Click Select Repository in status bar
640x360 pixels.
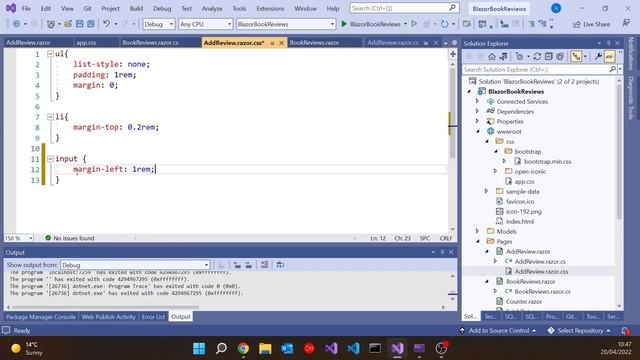coord(579,330)
